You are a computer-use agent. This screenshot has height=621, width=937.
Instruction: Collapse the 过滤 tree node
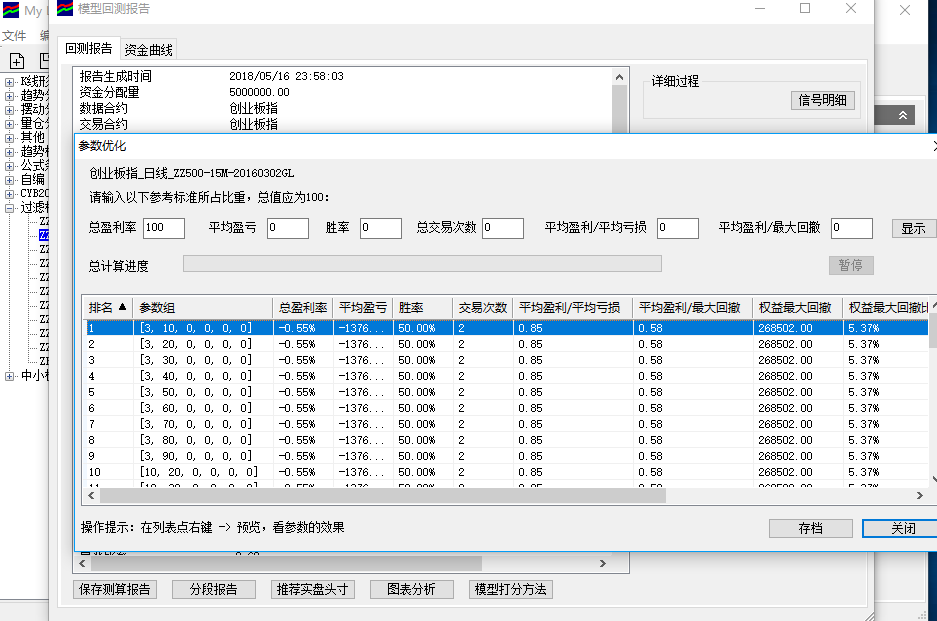(x=10, y=208)
